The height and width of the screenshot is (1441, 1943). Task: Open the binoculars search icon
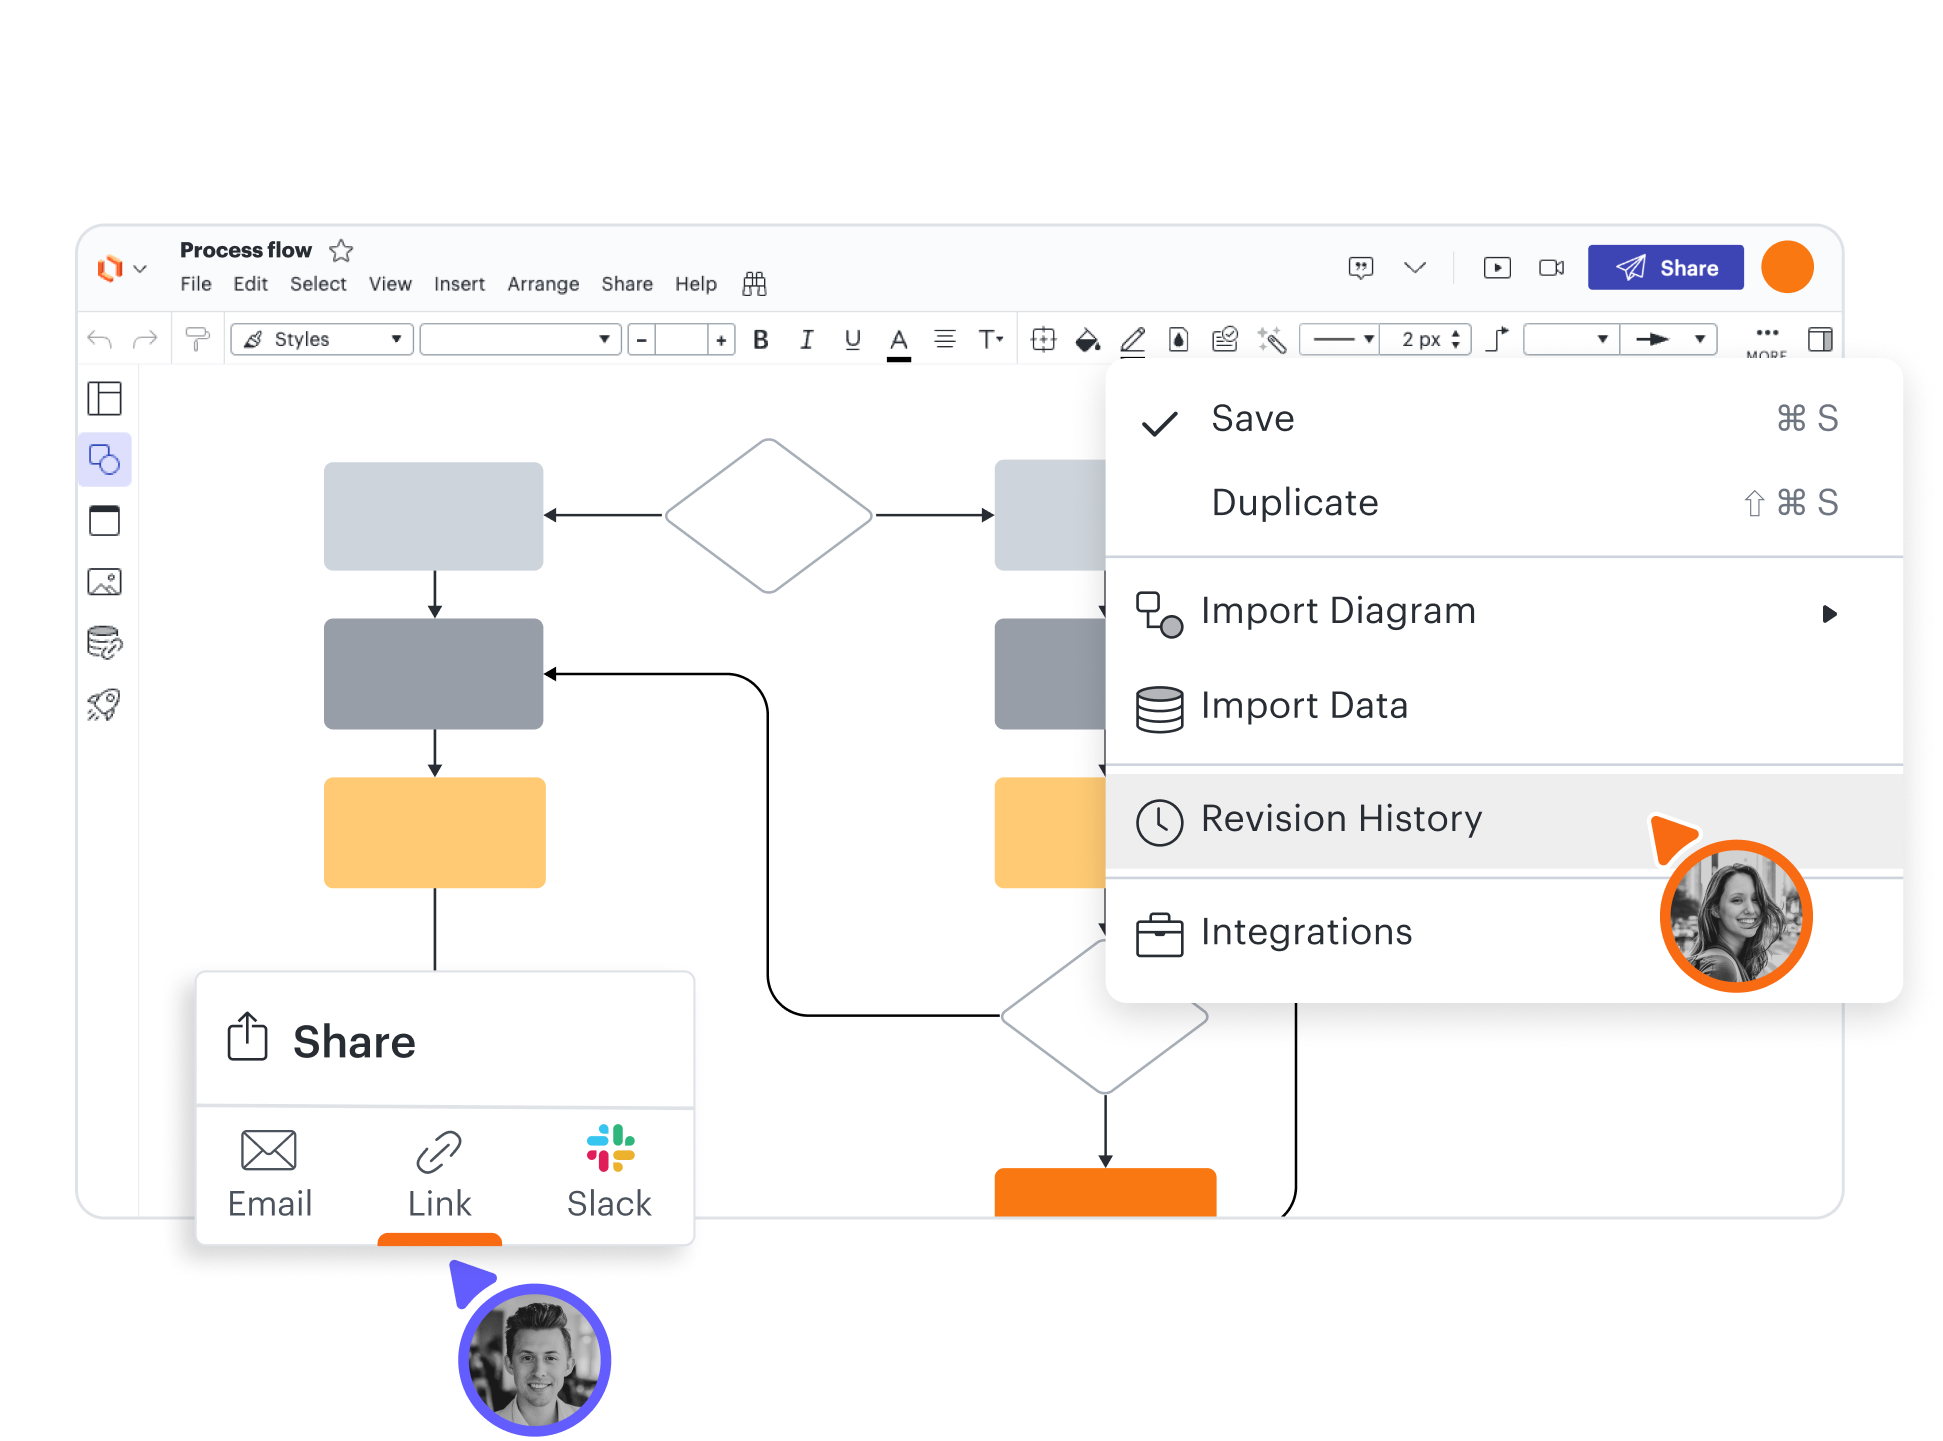754,284
